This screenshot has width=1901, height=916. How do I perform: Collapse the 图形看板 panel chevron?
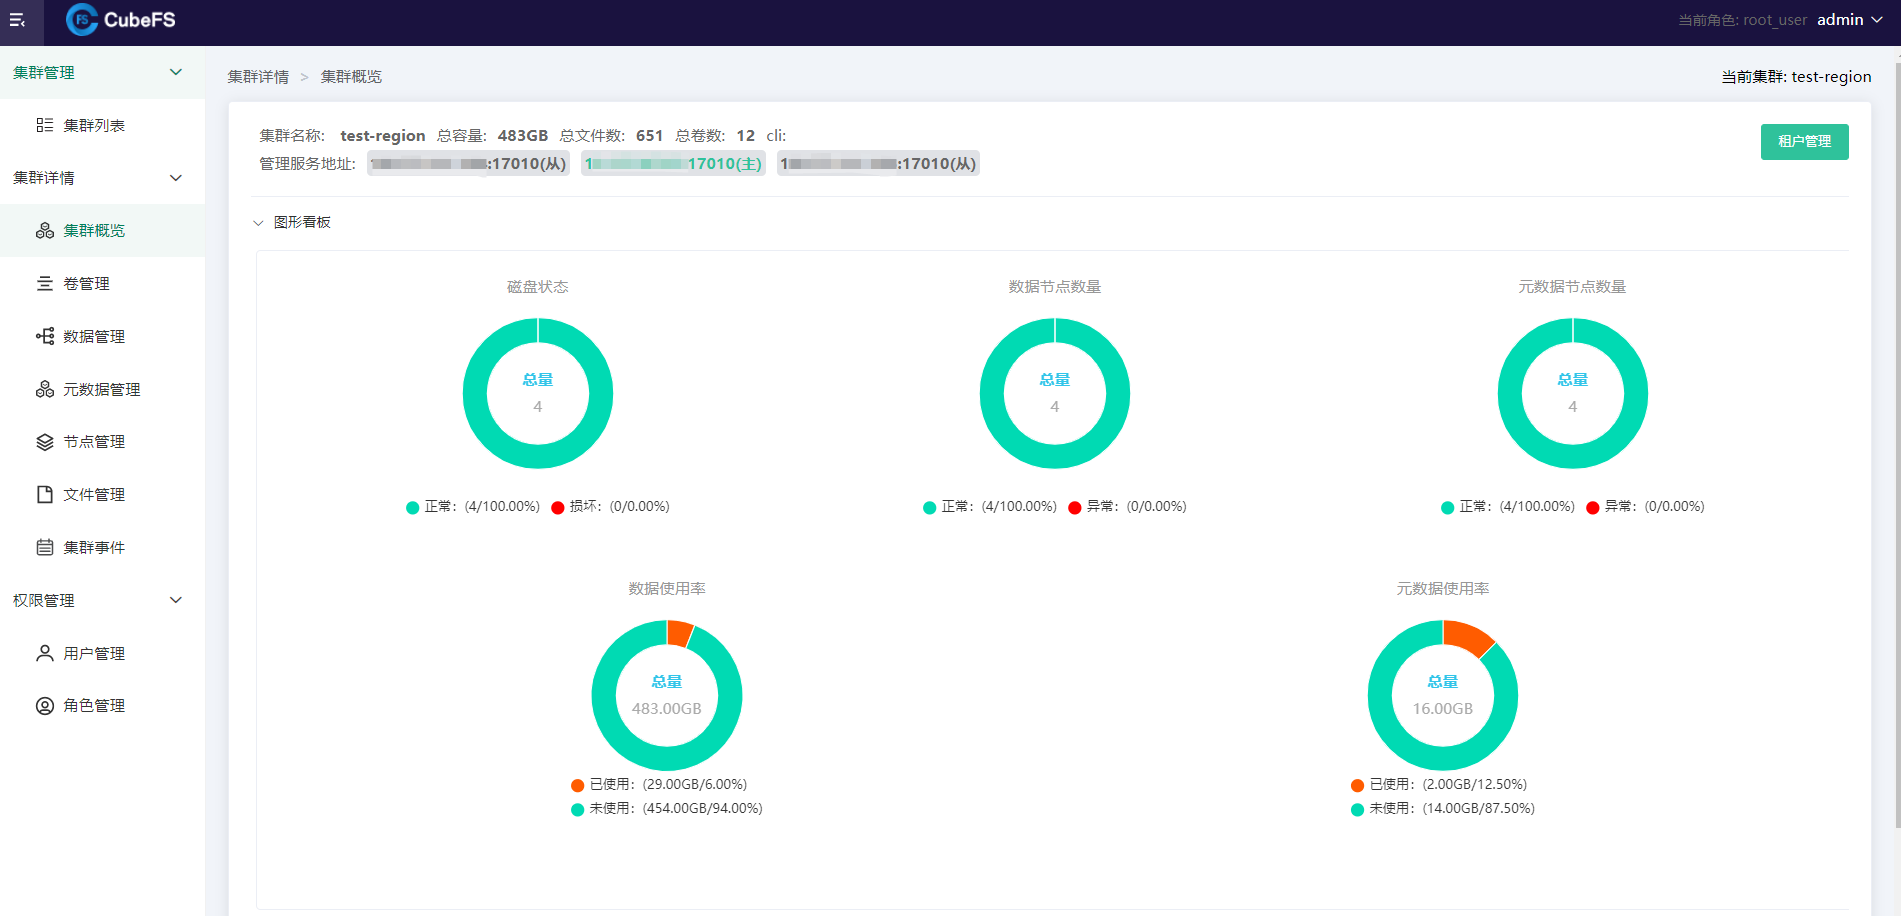click(258, 223)
